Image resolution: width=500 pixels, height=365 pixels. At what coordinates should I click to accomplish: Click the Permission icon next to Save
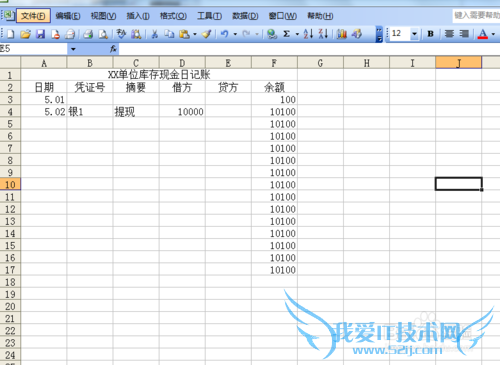(x=55, y=34)
